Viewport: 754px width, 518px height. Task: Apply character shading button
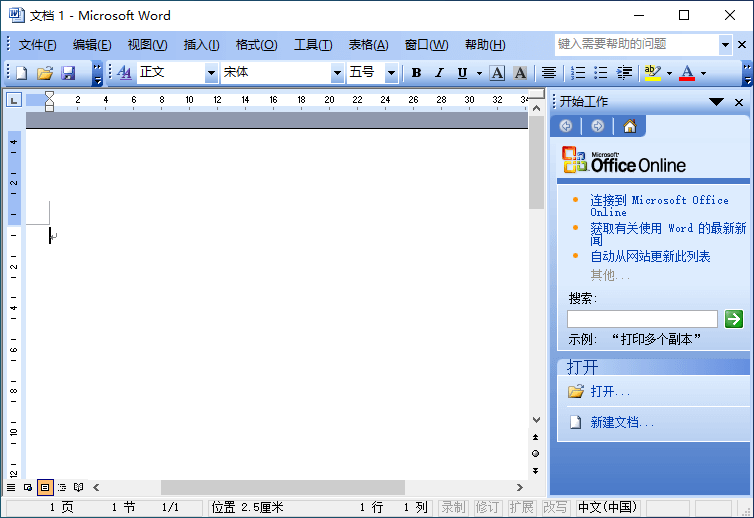(520, 73)
